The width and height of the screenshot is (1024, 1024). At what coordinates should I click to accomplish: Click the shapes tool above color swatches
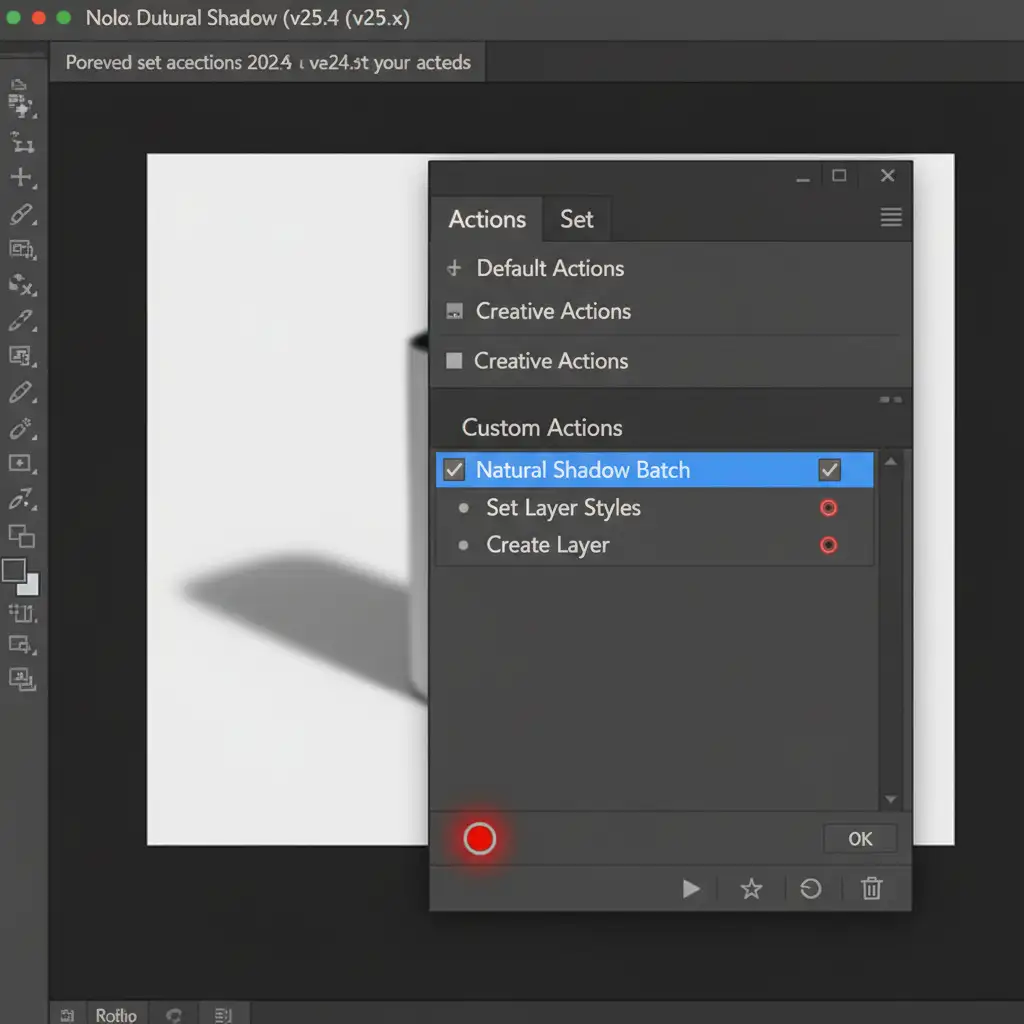(21, 536)
